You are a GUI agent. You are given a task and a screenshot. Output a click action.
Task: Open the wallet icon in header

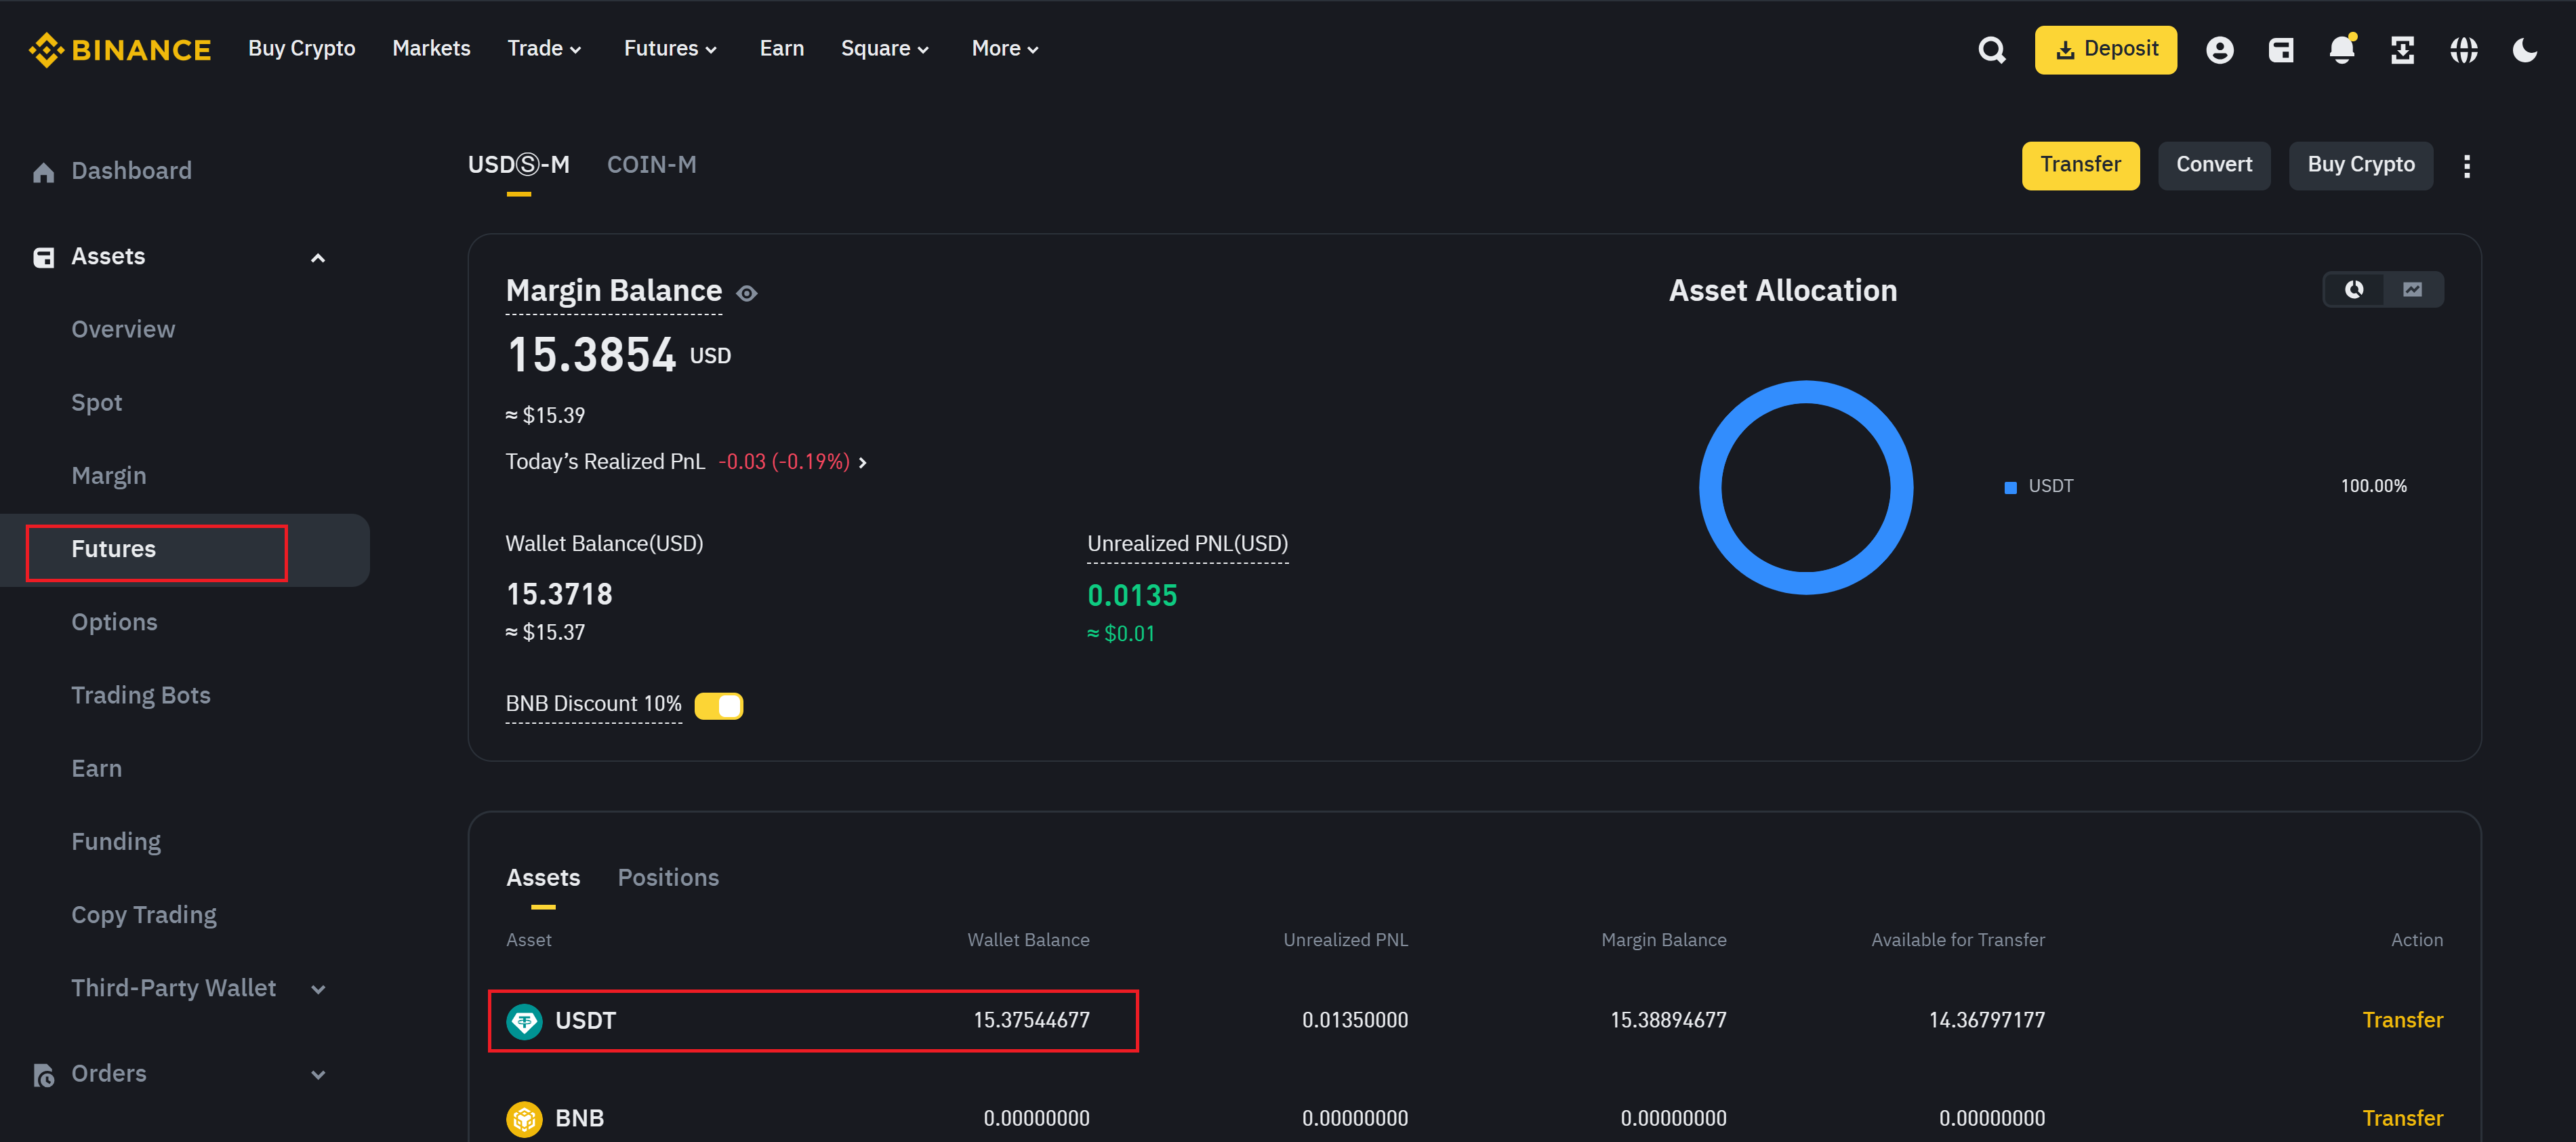2281,50
